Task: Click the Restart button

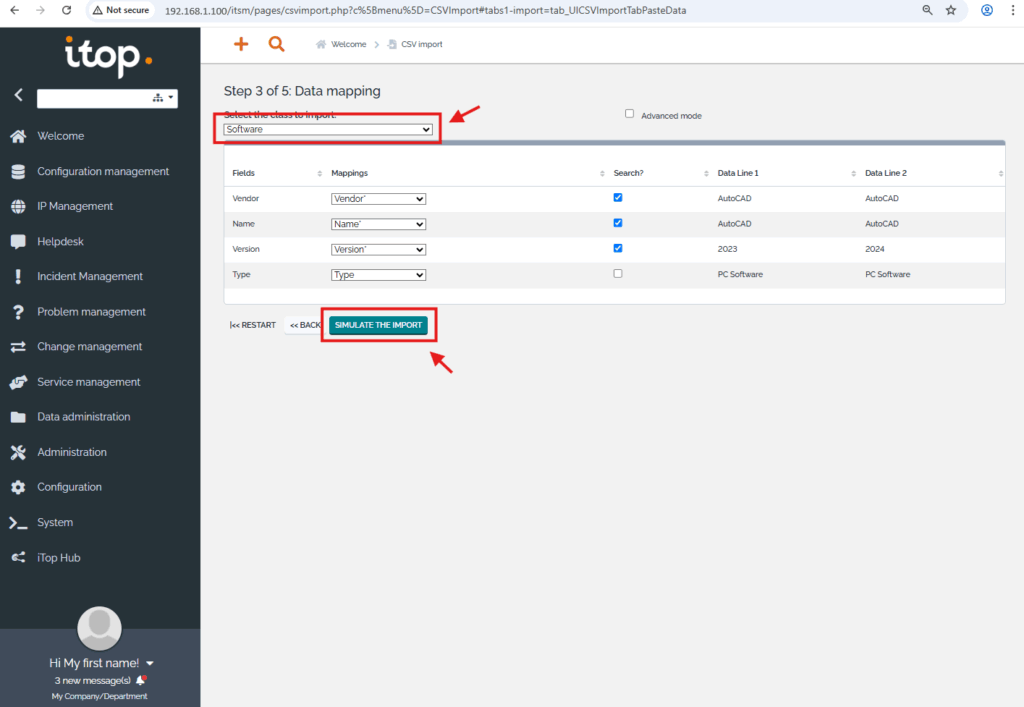Action: click(252, 325)
